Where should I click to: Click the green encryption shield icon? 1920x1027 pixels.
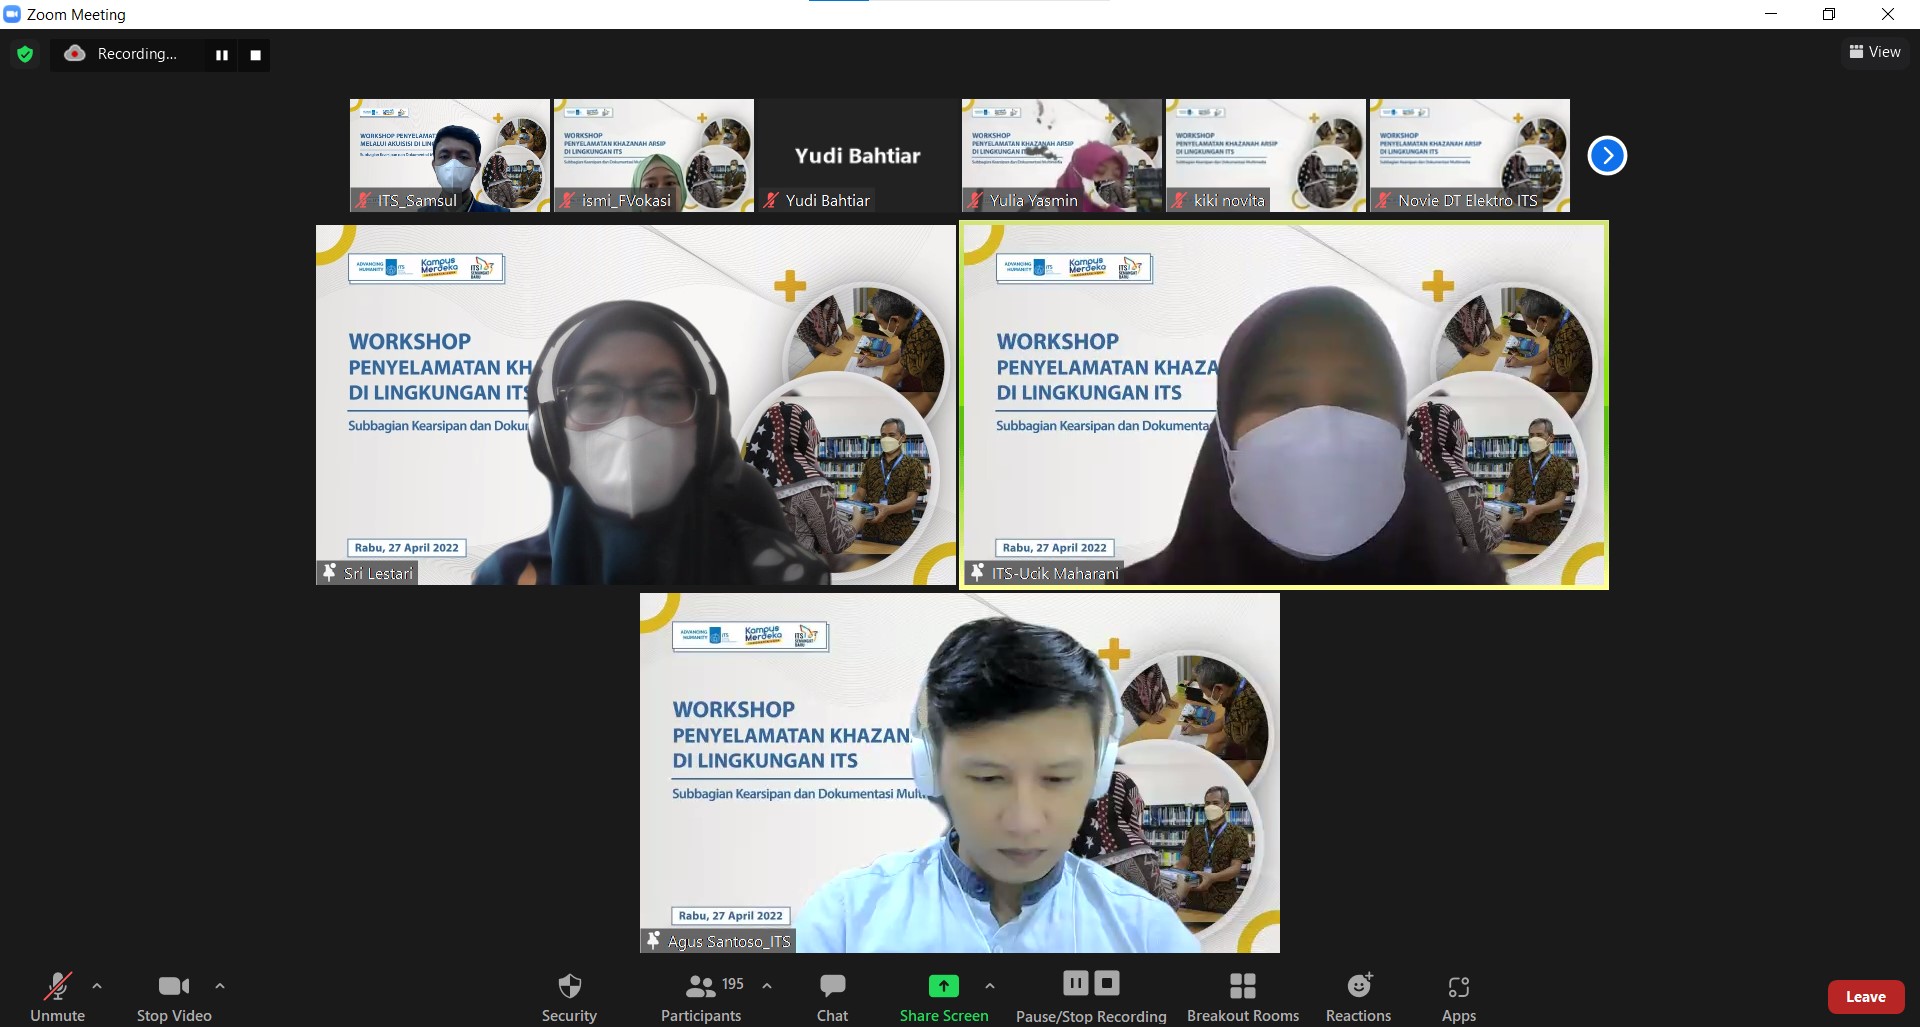click(25, 54)
